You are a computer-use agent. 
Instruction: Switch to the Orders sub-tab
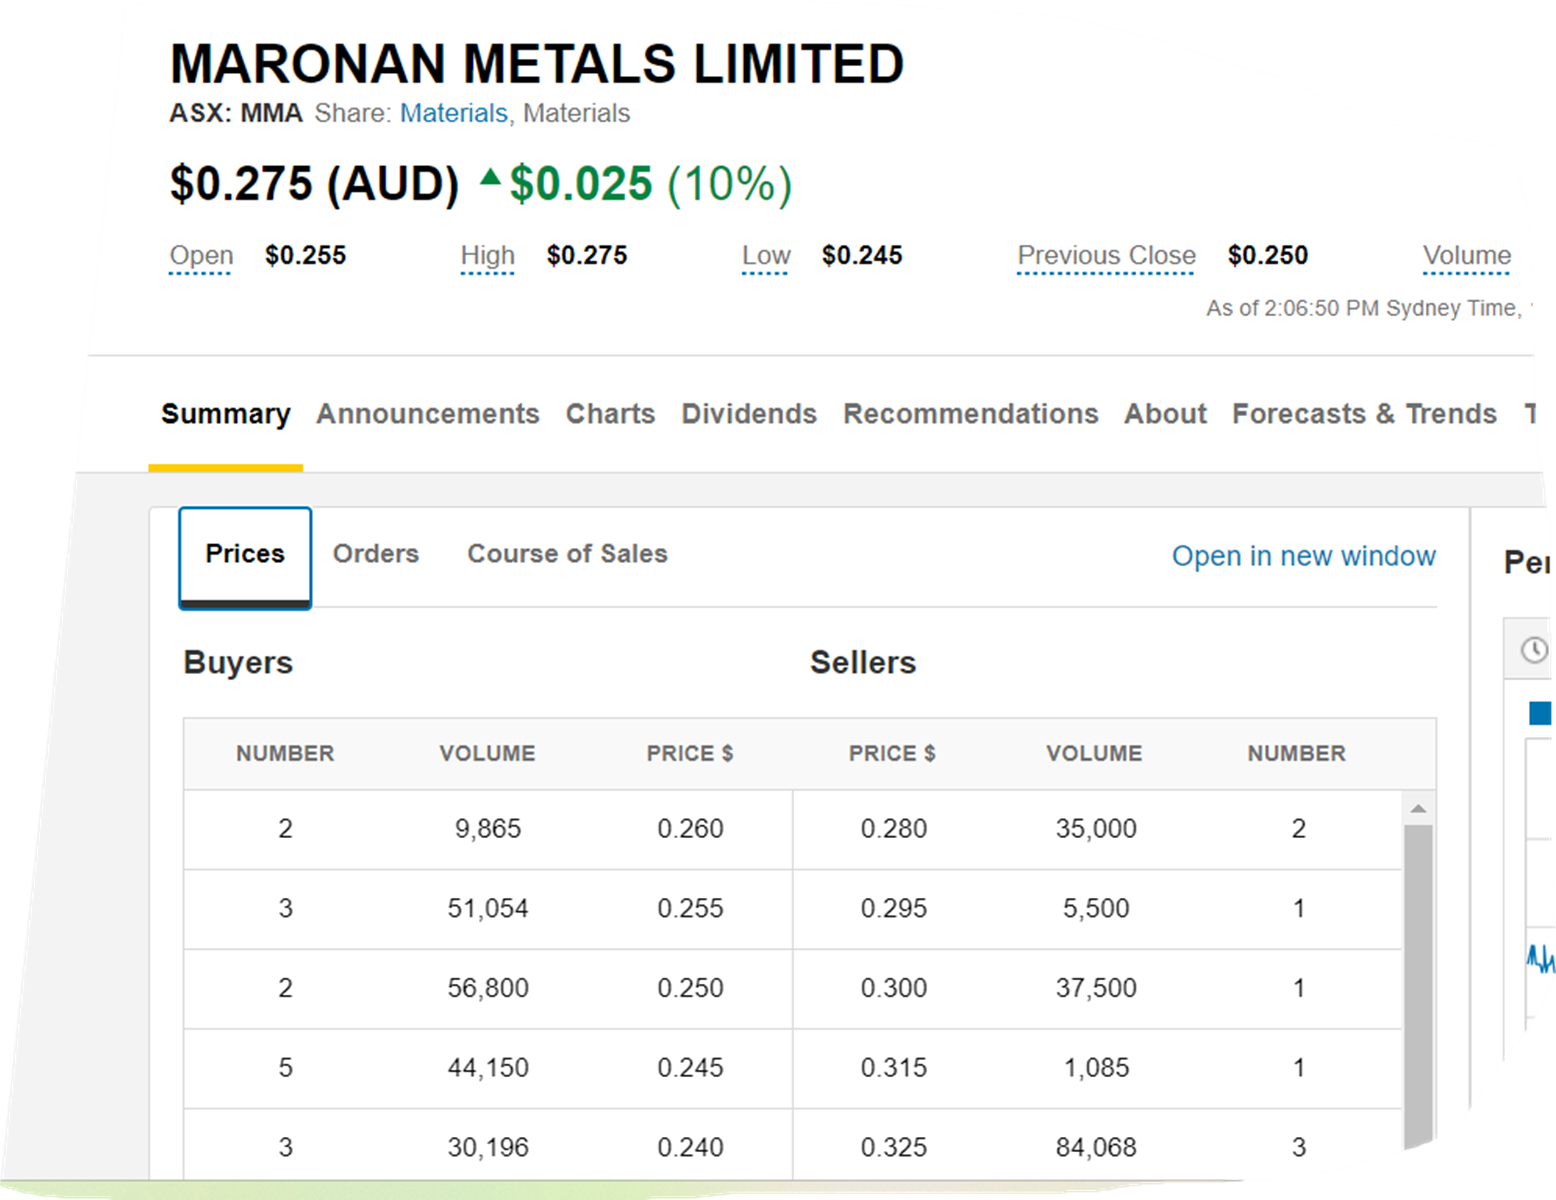point(376,554)
